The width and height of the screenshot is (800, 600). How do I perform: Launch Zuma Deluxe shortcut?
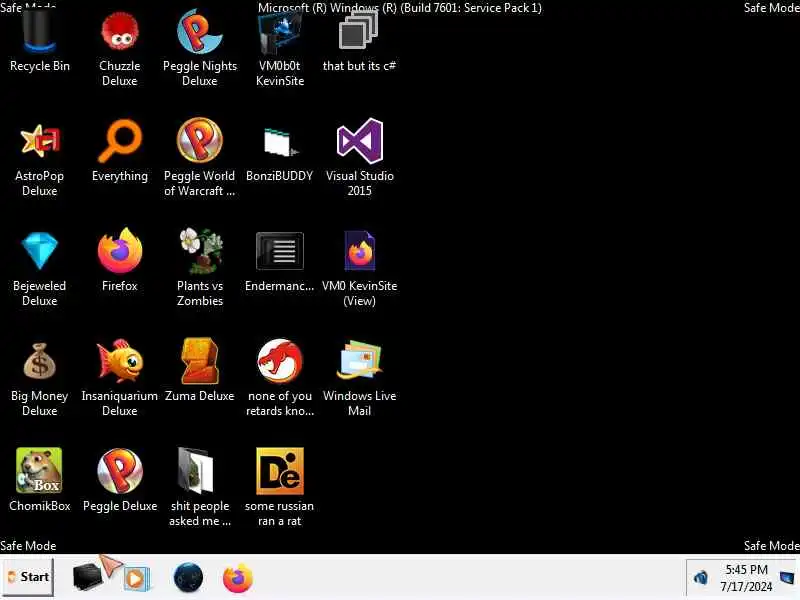199,361
